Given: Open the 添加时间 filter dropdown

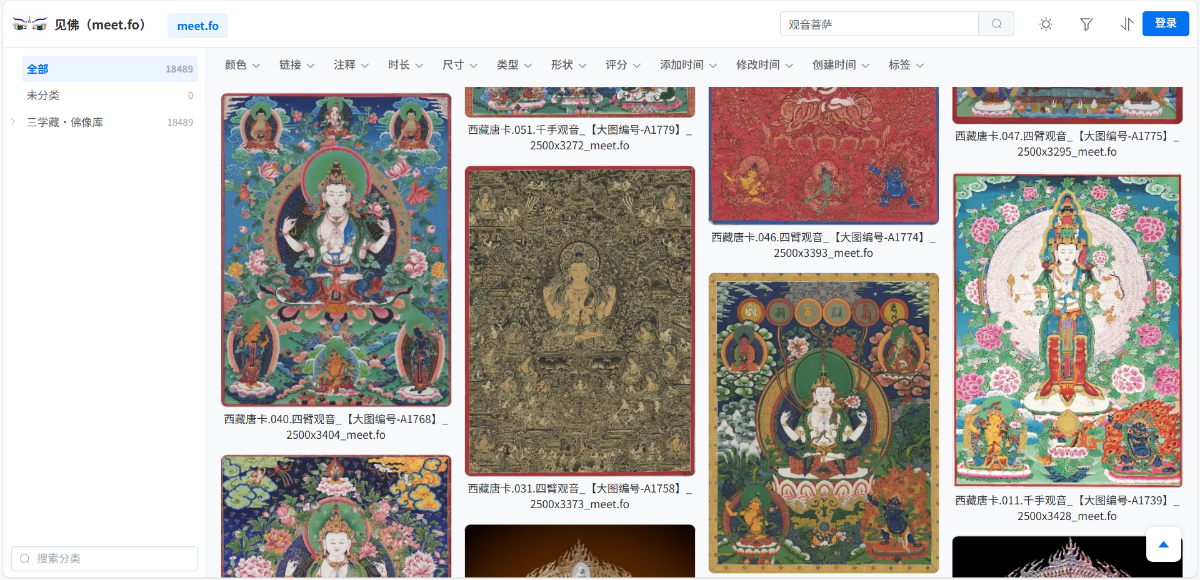Looking at the screenshot, I should click(688, 65).
